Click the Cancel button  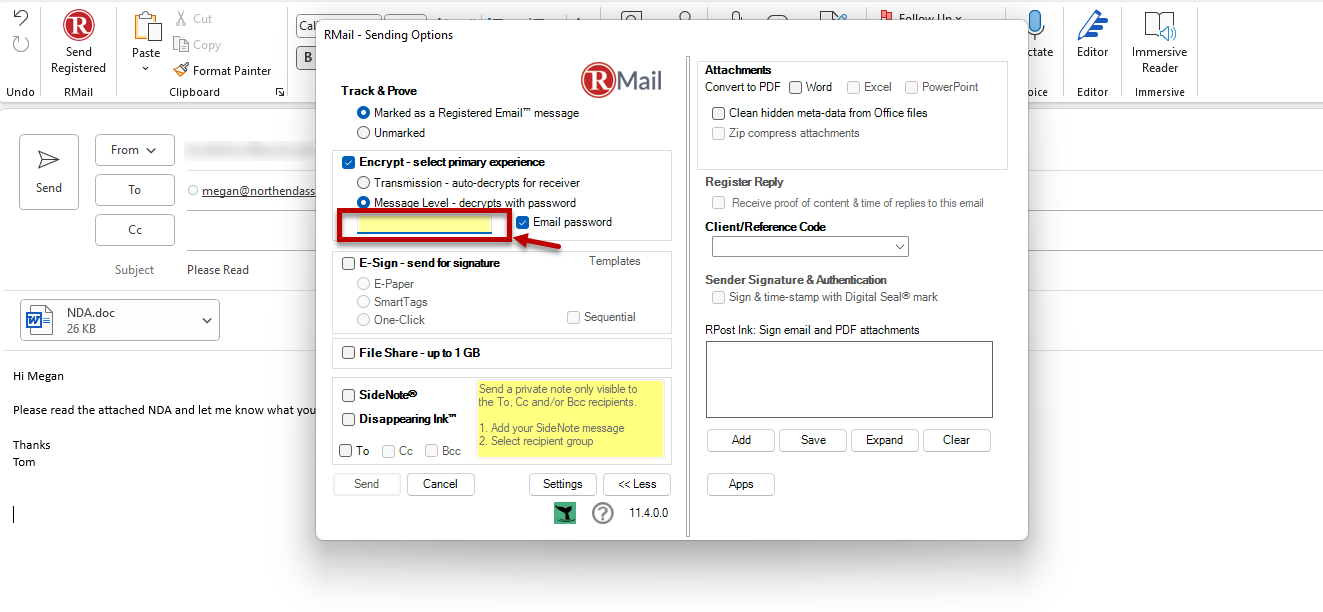440,484
